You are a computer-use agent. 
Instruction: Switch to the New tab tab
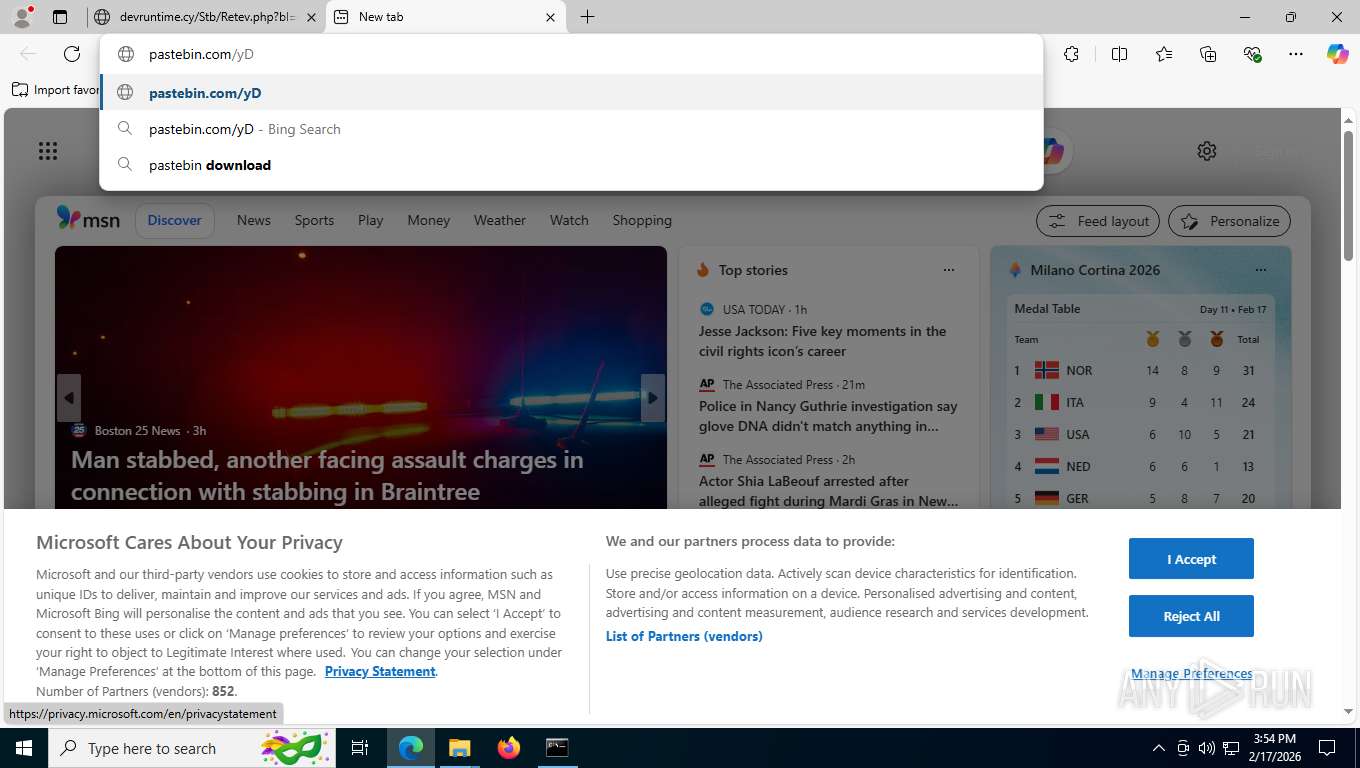445,17
